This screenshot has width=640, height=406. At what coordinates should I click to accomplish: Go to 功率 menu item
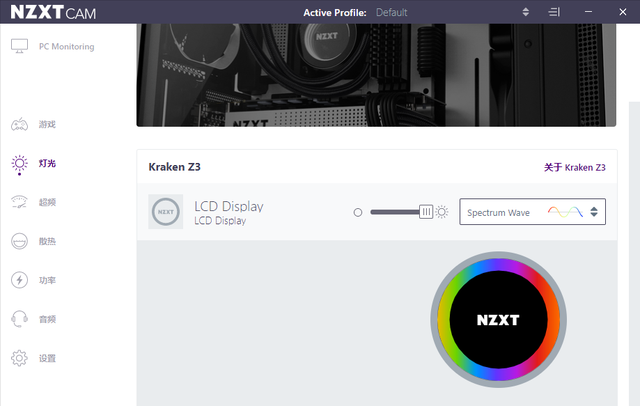pos(47,280)
